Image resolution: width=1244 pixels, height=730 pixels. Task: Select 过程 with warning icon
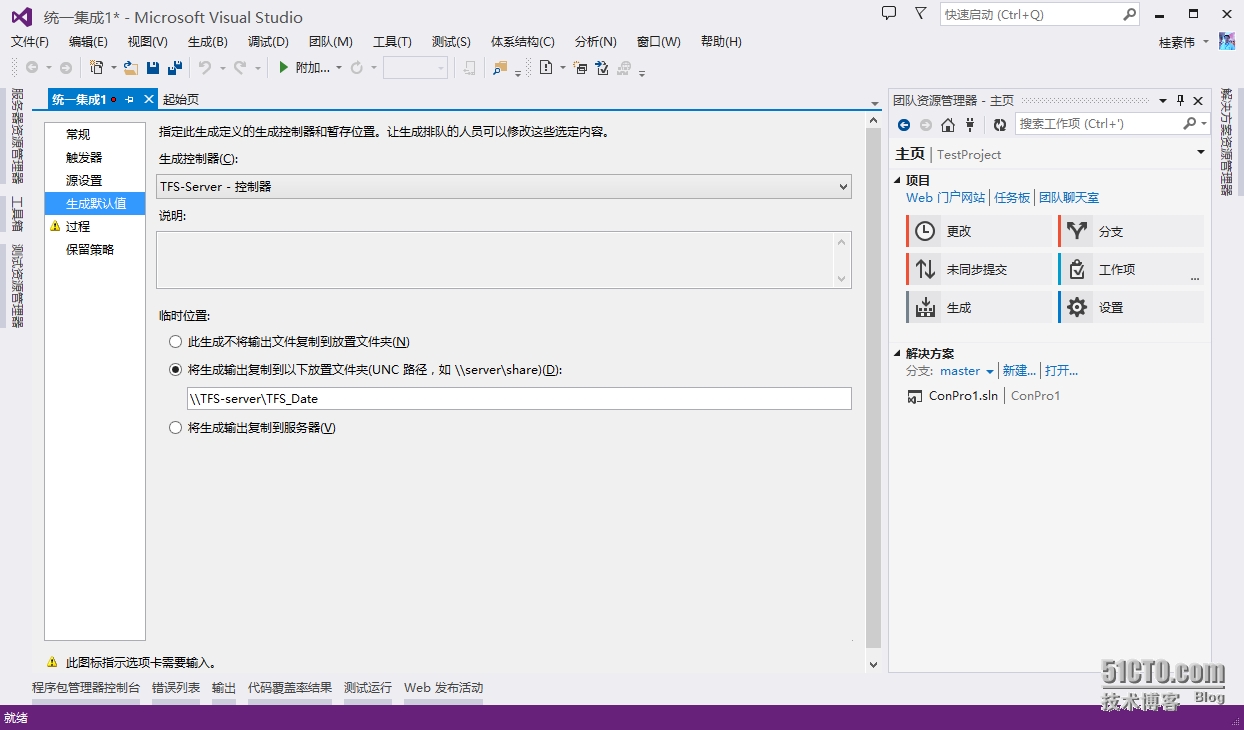(95, 226)
